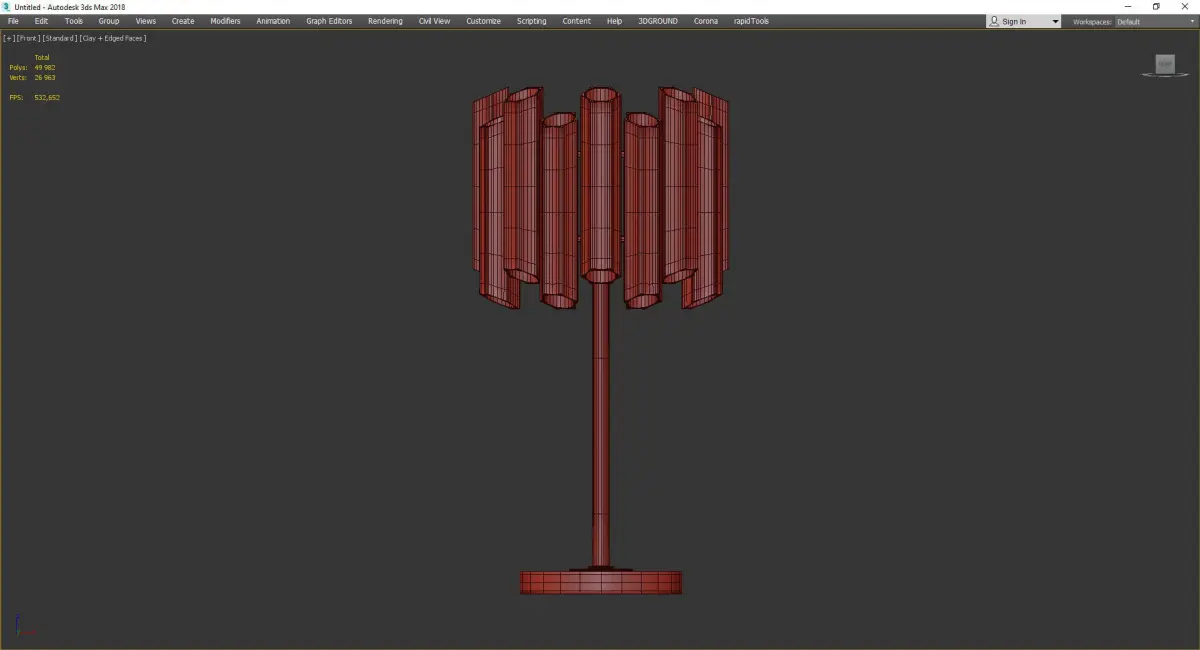Open the Content menu
This screenshot has height=650, width=1200.
pyautogui.click(x=576, y=21)
